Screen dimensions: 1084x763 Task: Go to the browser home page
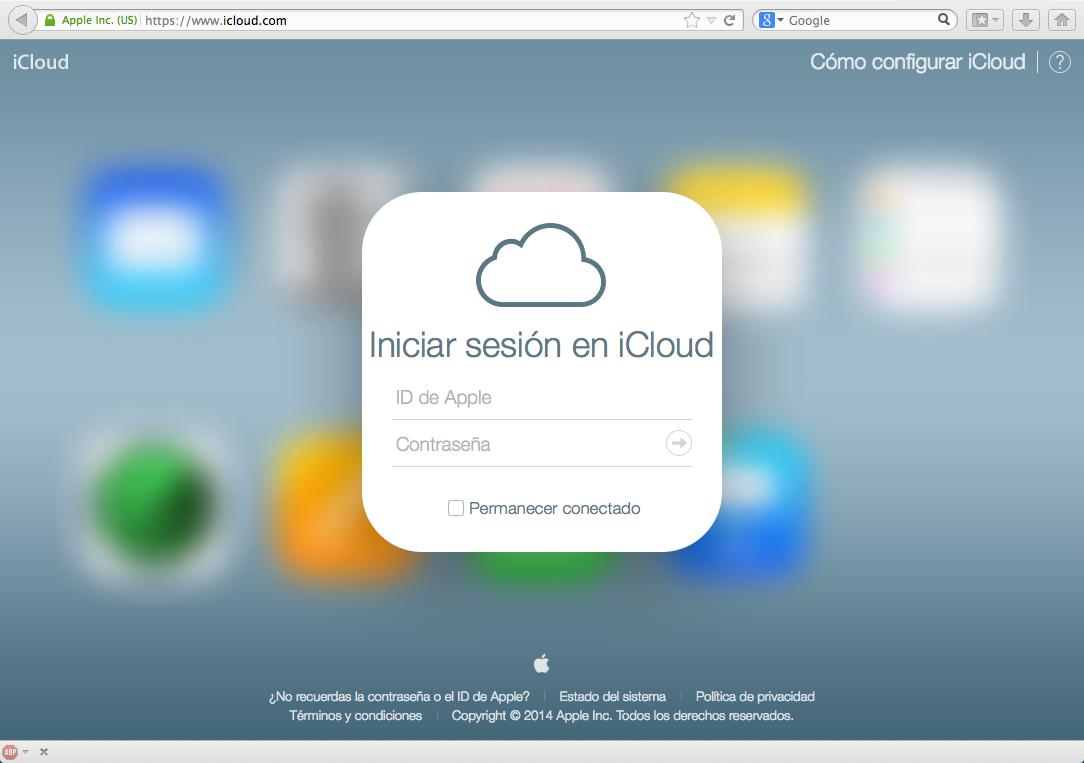[x=1062, y=20]
